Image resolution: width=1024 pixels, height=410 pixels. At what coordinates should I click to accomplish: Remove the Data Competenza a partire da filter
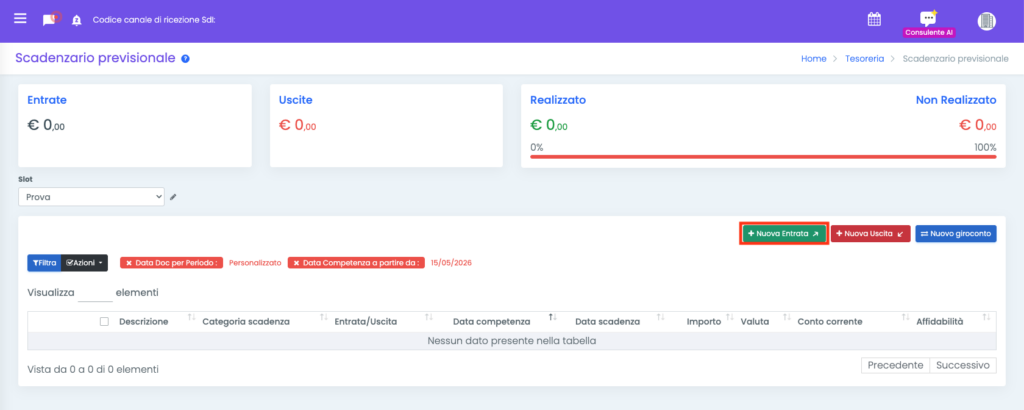coord(296,262)
